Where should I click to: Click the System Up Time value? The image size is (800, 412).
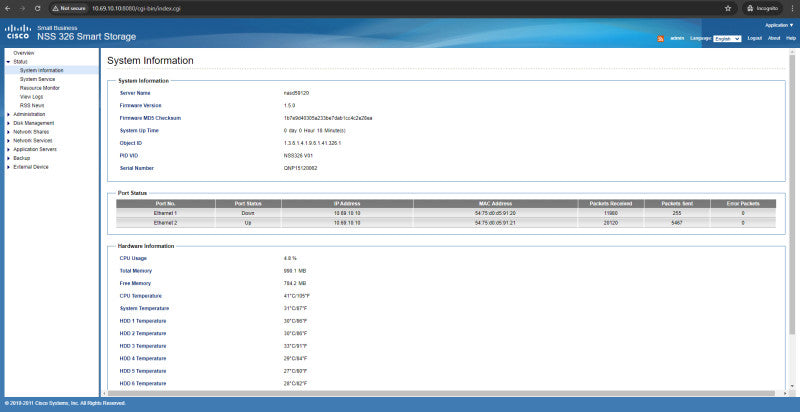[314, 131]
